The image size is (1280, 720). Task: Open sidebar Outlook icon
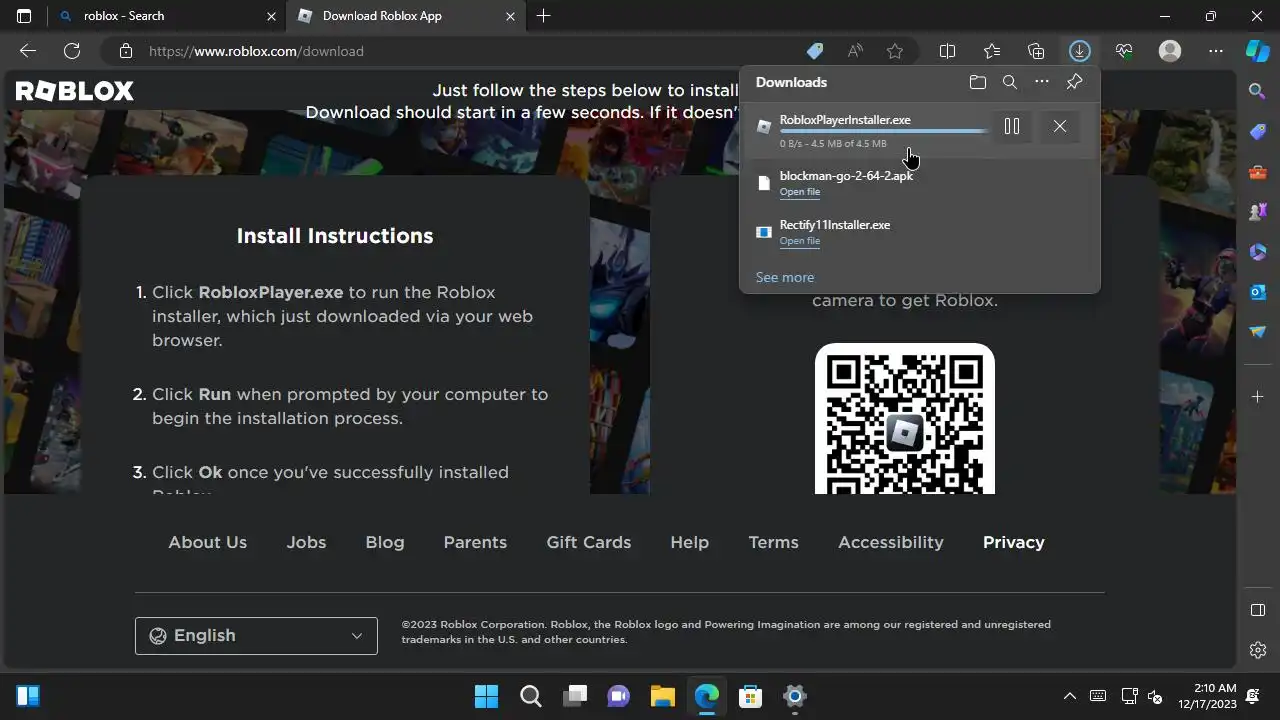click(1257, 292)
